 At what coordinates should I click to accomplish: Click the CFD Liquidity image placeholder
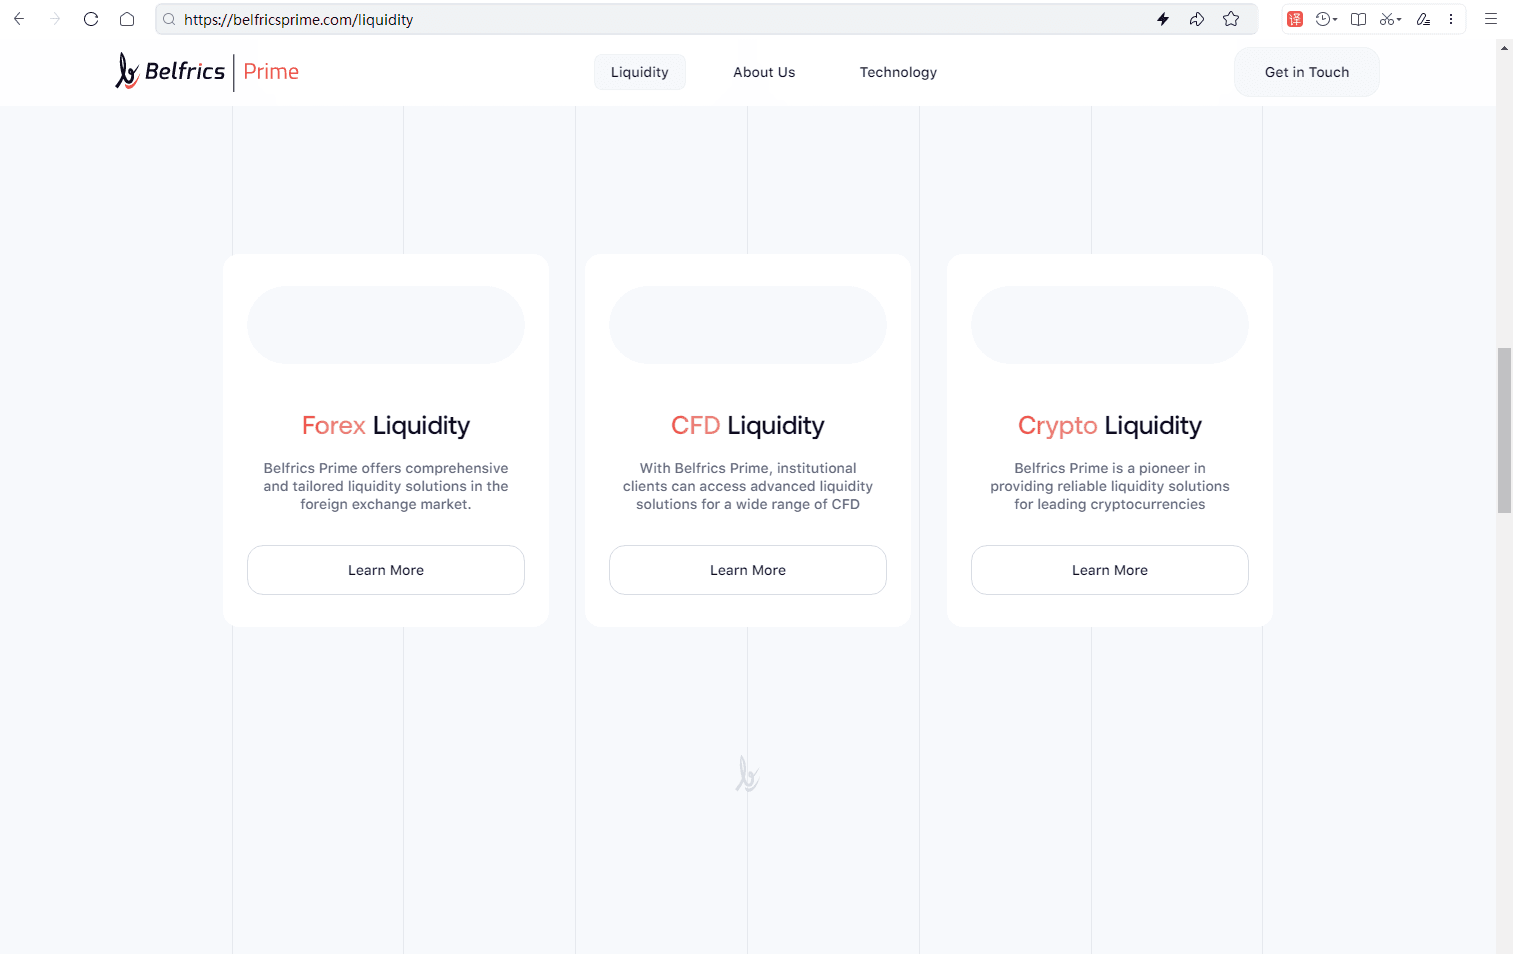tap(748, 325)
